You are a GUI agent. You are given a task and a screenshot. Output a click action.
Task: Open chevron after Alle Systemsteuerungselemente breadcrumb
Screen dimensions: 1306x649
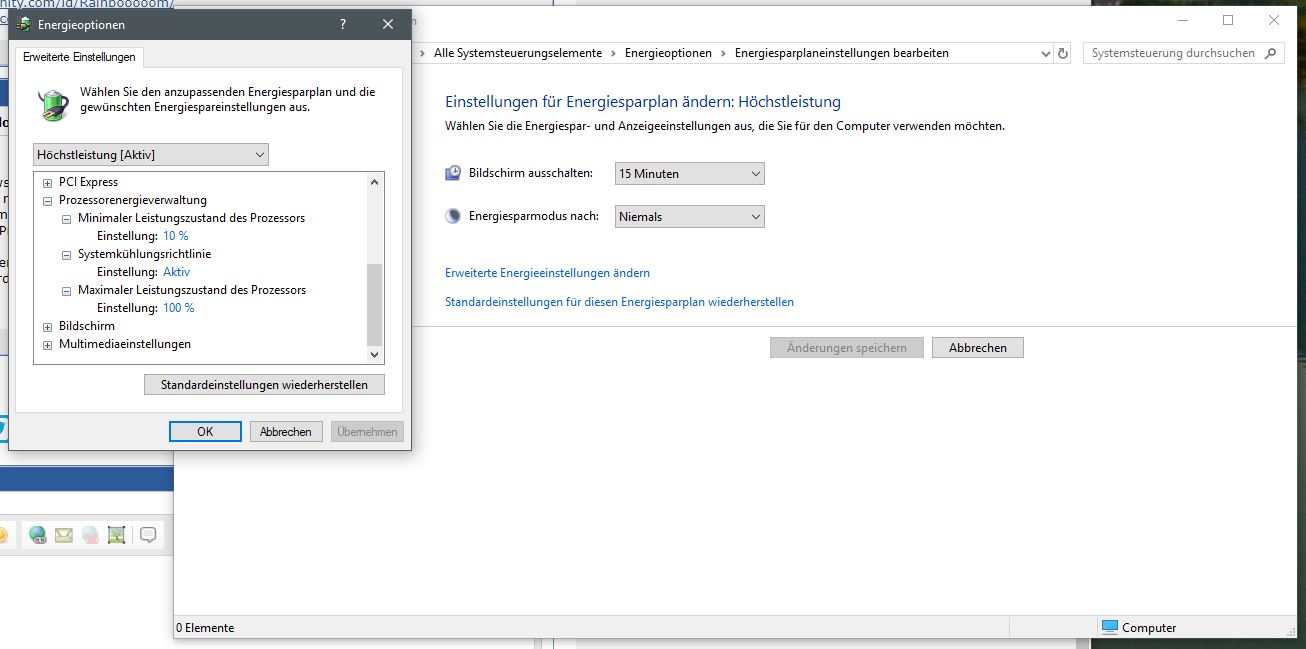pyautogui.click(x=614, y=53)
